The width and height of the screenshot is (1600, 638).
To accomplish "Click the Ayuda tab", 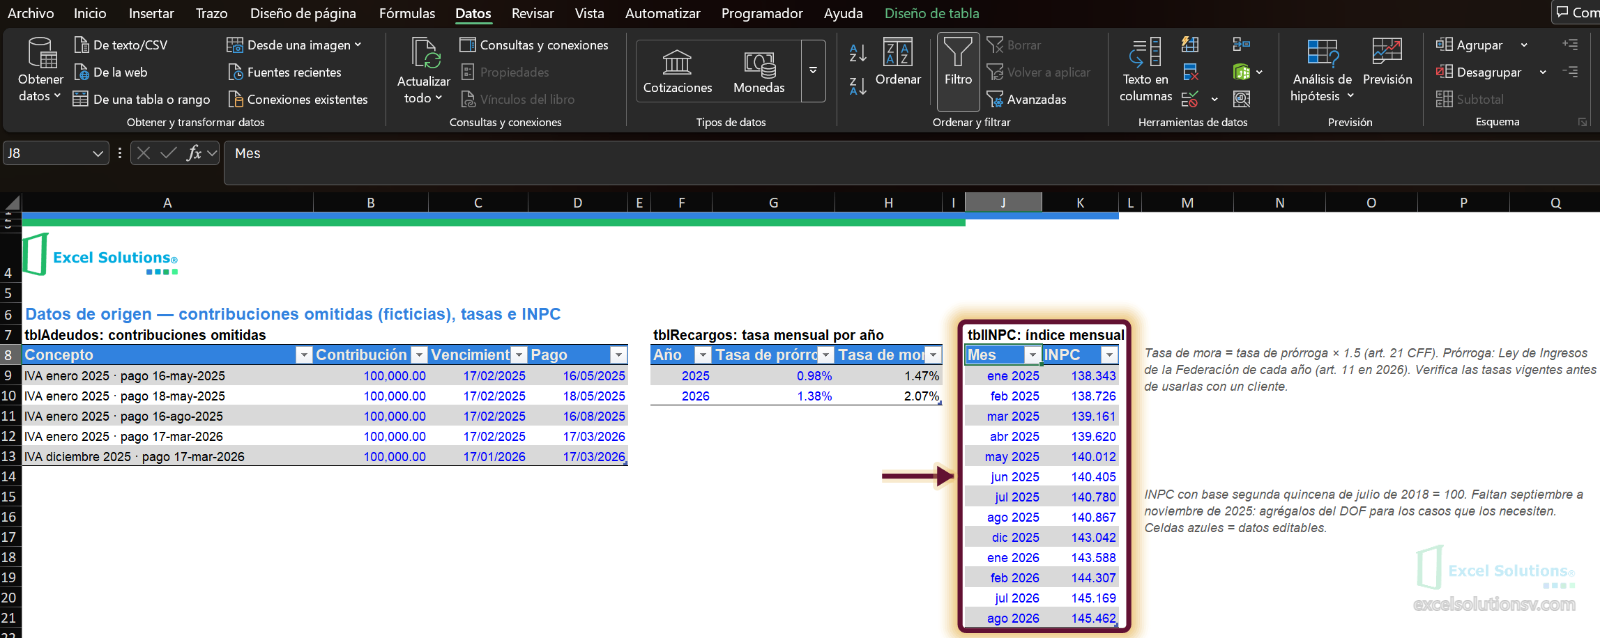I will (843, 13).
